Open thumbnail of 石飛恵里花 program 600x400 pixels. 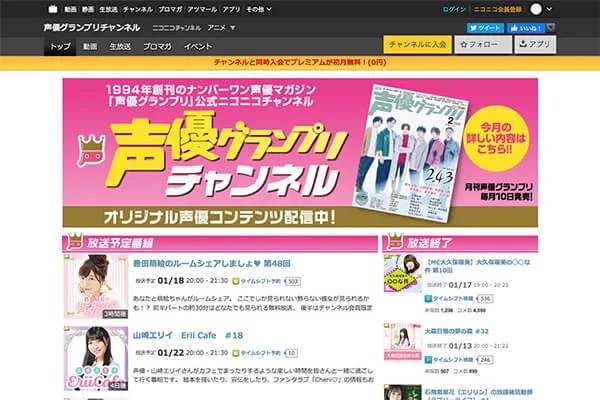pos(403,392)
